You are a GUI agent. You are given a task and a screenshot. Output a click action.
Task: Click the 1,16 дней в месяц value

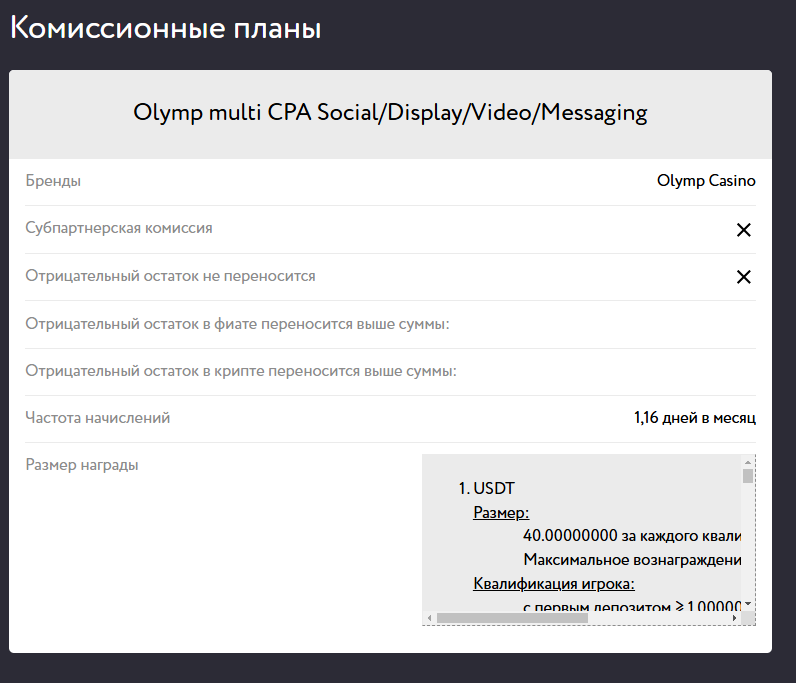coord(695,418)
